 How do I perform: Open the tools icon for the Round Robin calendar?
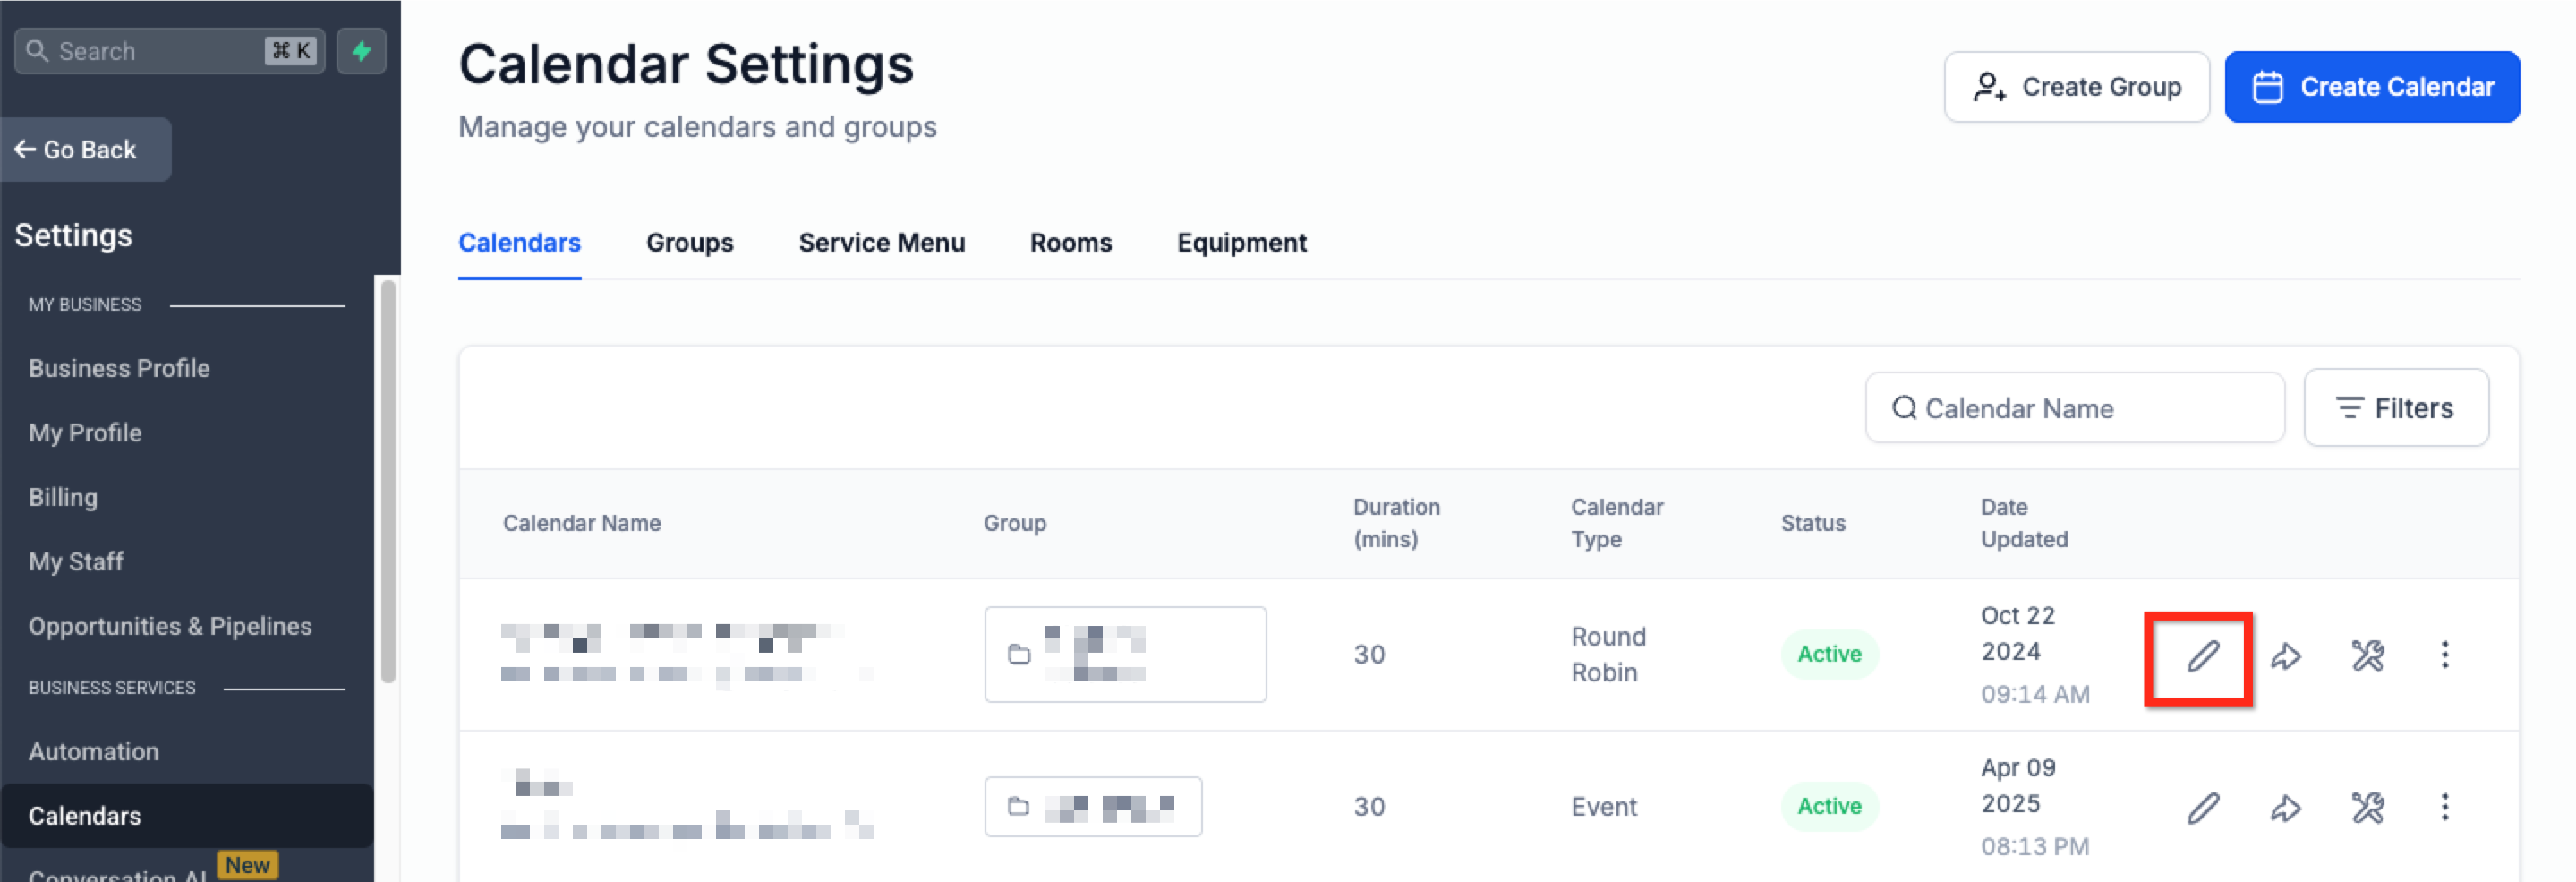[x=2367, y=656]
